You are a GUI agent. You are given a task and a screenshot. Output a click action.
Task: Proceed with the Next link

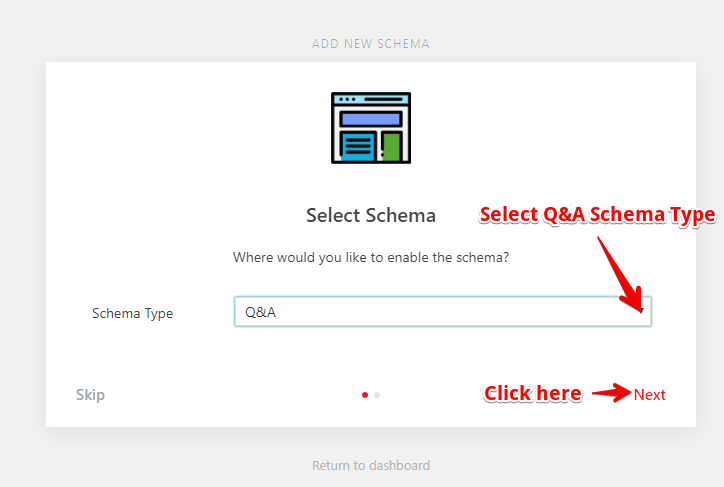click(649, 395)
